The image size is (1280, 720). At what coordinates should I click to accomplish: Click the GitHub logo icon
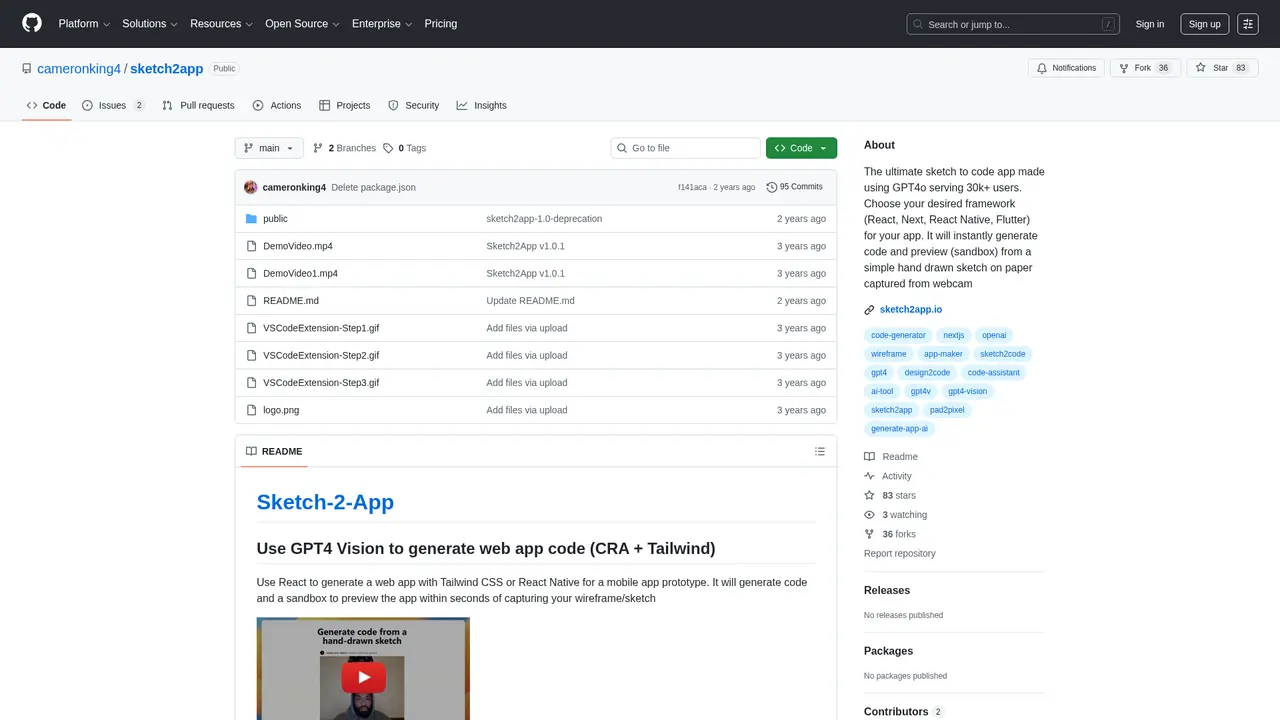pyautogui.click(x=32, y=23)
